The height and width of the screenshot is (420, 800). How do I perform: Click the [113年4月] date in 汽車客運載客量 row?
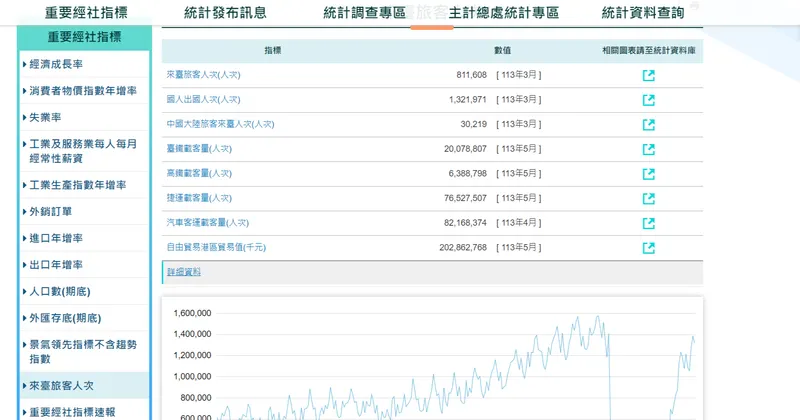[x=519, y=223]
